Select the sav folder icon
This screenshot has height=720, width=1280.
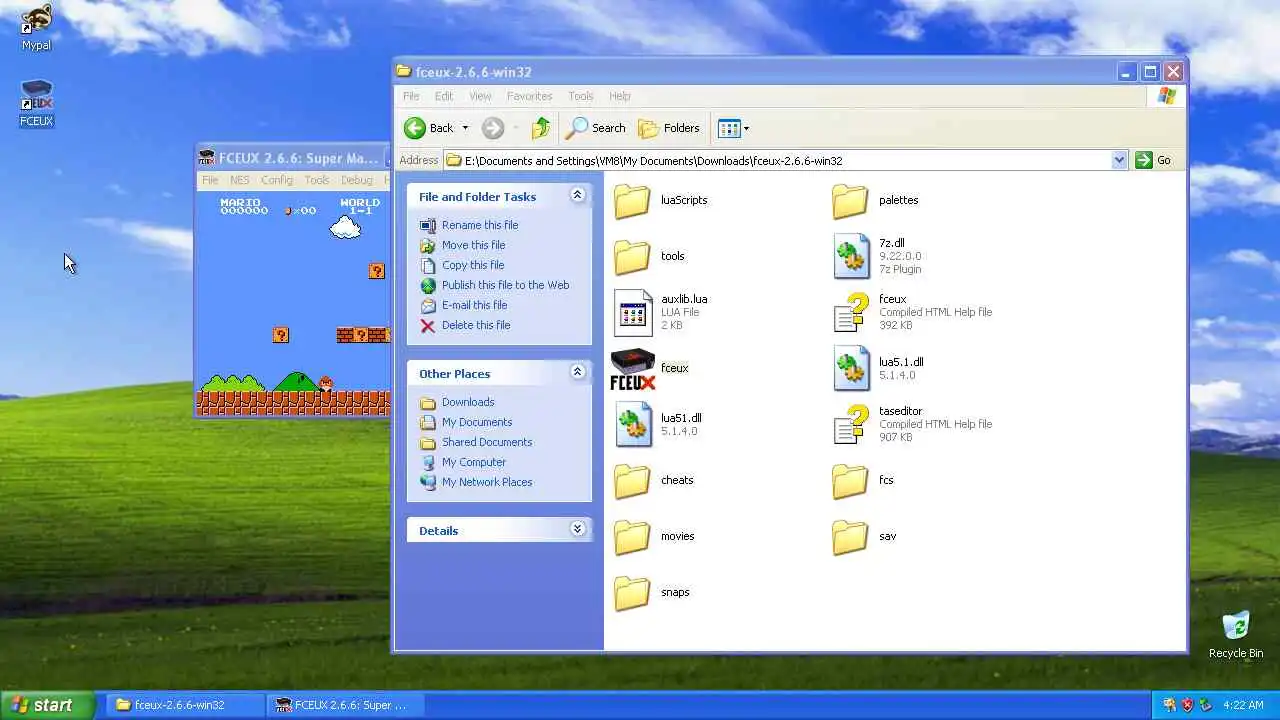coord(850,537)
